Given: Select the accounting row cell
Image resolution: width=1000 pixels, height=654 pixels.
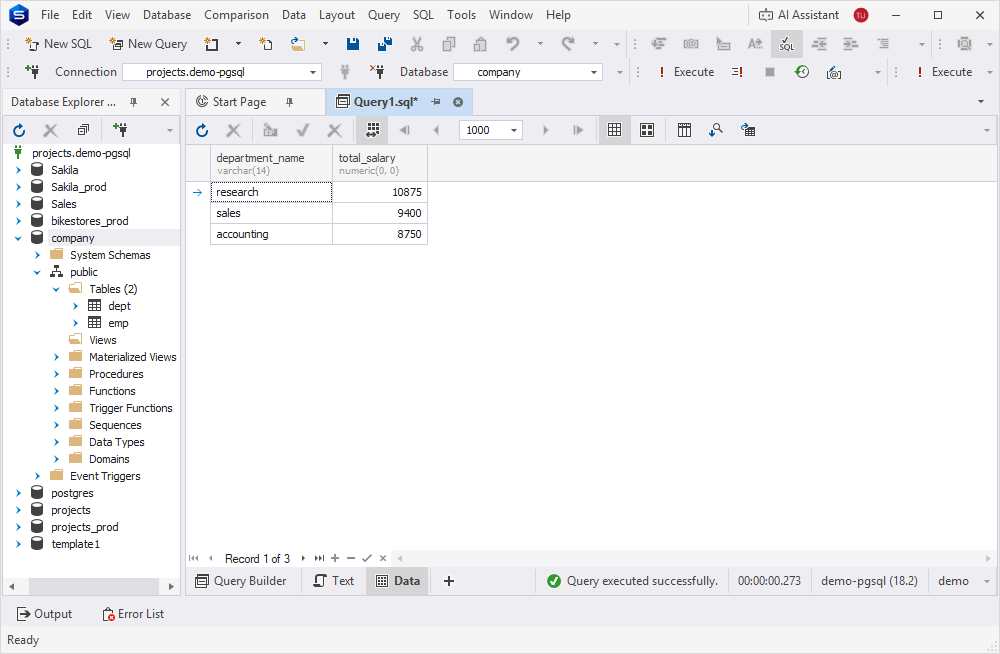Looking at the screenshot, I should (x=271, y=234).
